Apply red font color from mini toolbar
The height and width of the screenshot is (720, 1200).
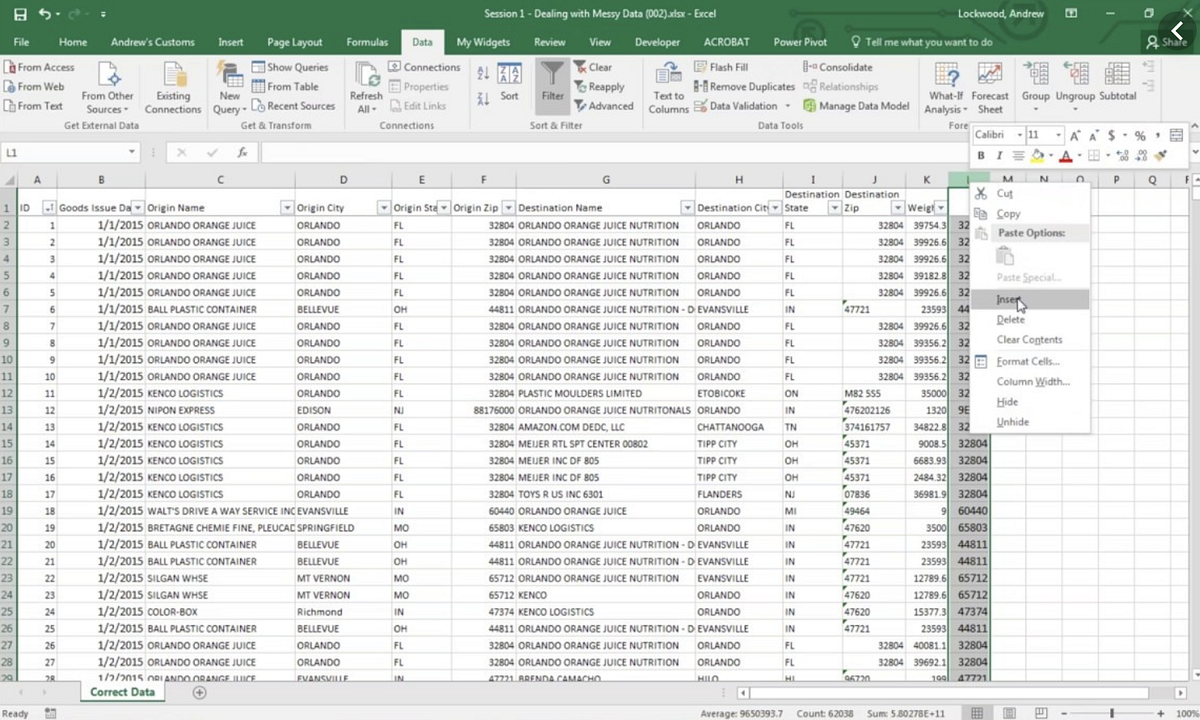coord(1065,155)
